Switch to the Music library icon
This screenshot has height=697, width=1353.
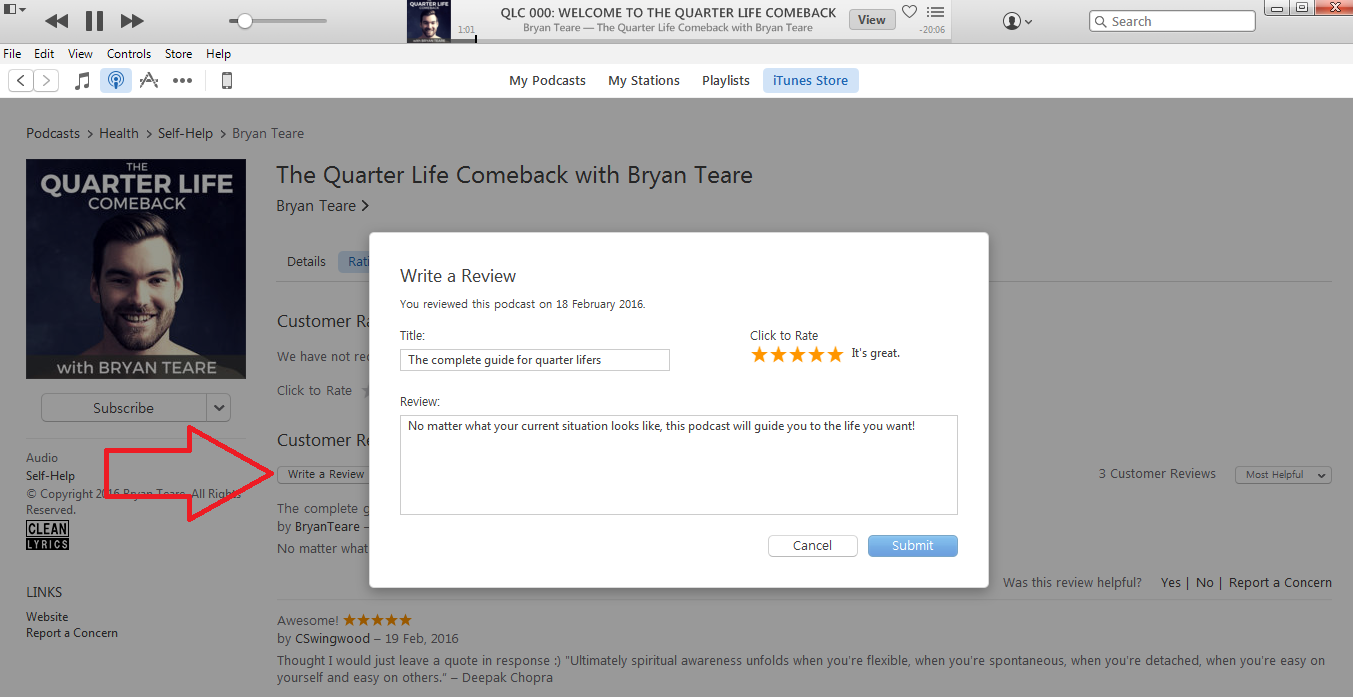click(x=83, y=81)
